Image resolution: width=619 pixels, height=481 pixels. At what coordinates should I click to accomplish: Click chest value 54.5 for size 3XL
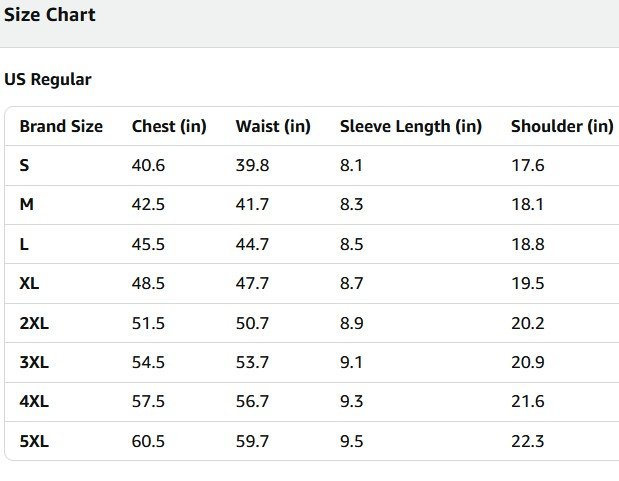point(148,363)
